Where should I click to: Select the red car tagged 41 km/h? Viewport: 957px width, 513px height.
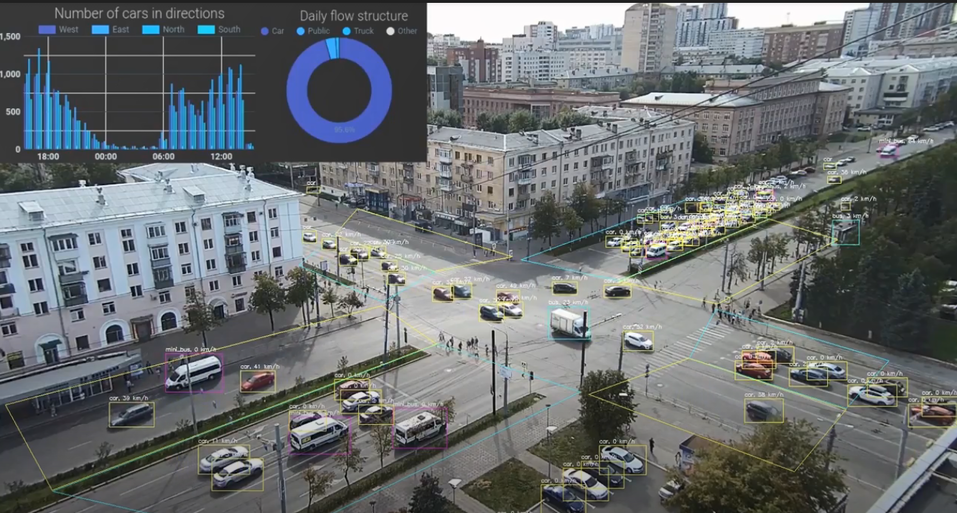tap(257, 381)
